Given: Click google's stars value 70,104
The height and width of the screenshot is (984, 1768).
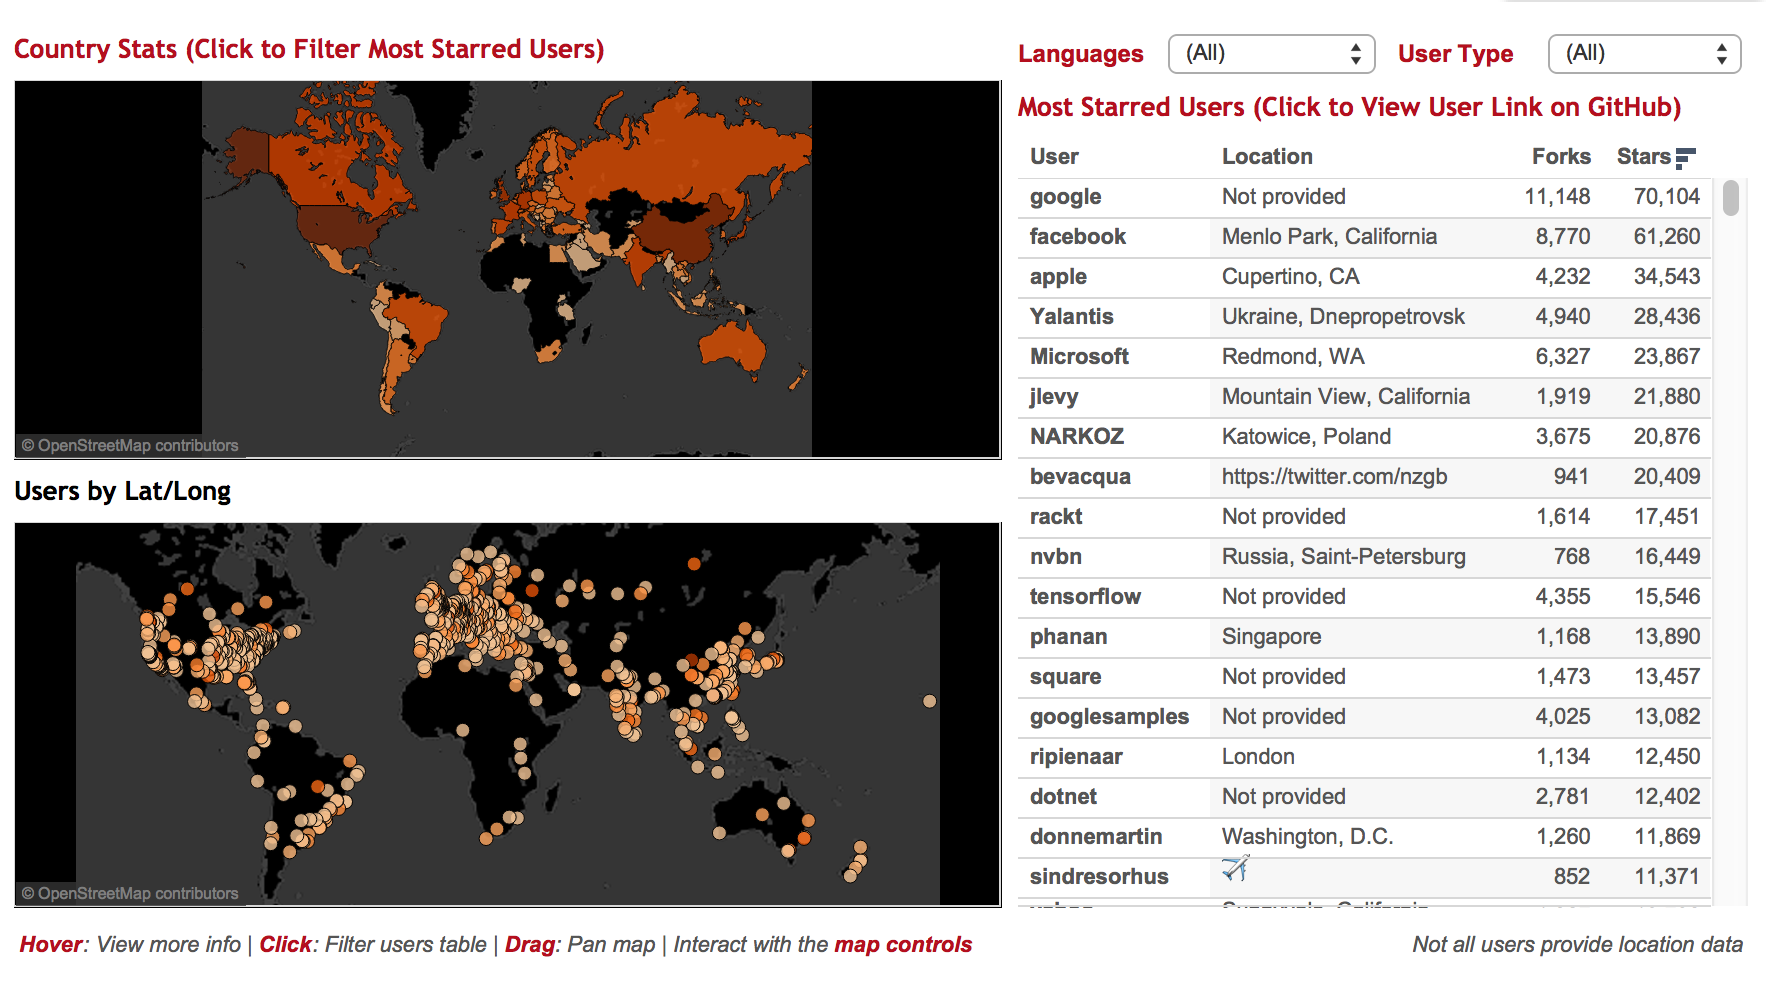Looking at the screenshot, I should [x=1666, y=197].
